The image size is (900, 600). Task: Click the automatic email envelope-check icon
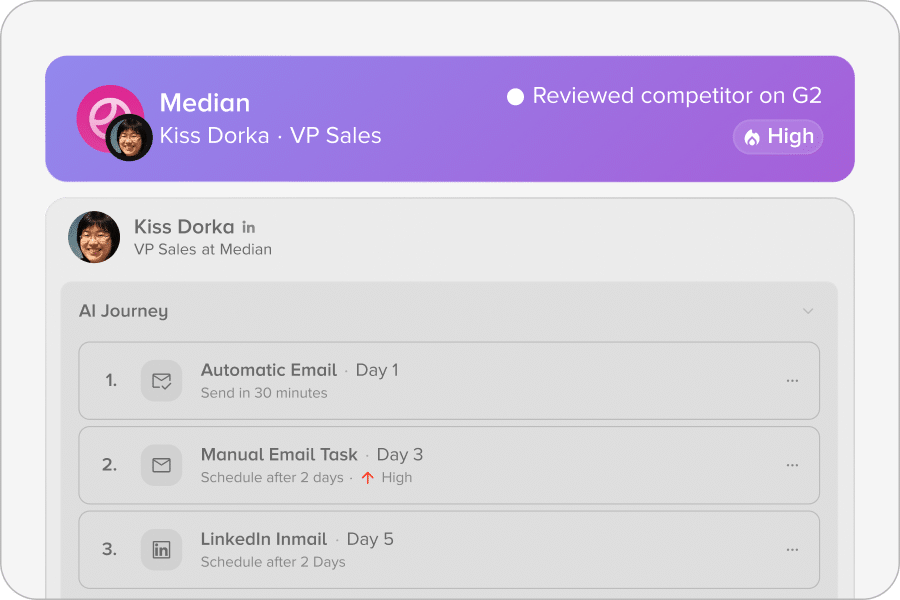point(161,381)
